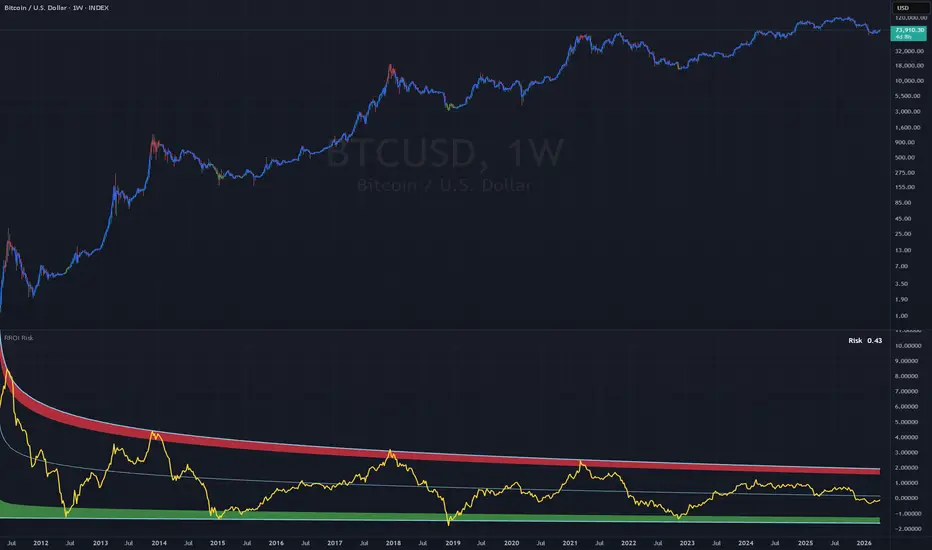
Task: Click 32,000.00 on the price axis
Action: 909,51
